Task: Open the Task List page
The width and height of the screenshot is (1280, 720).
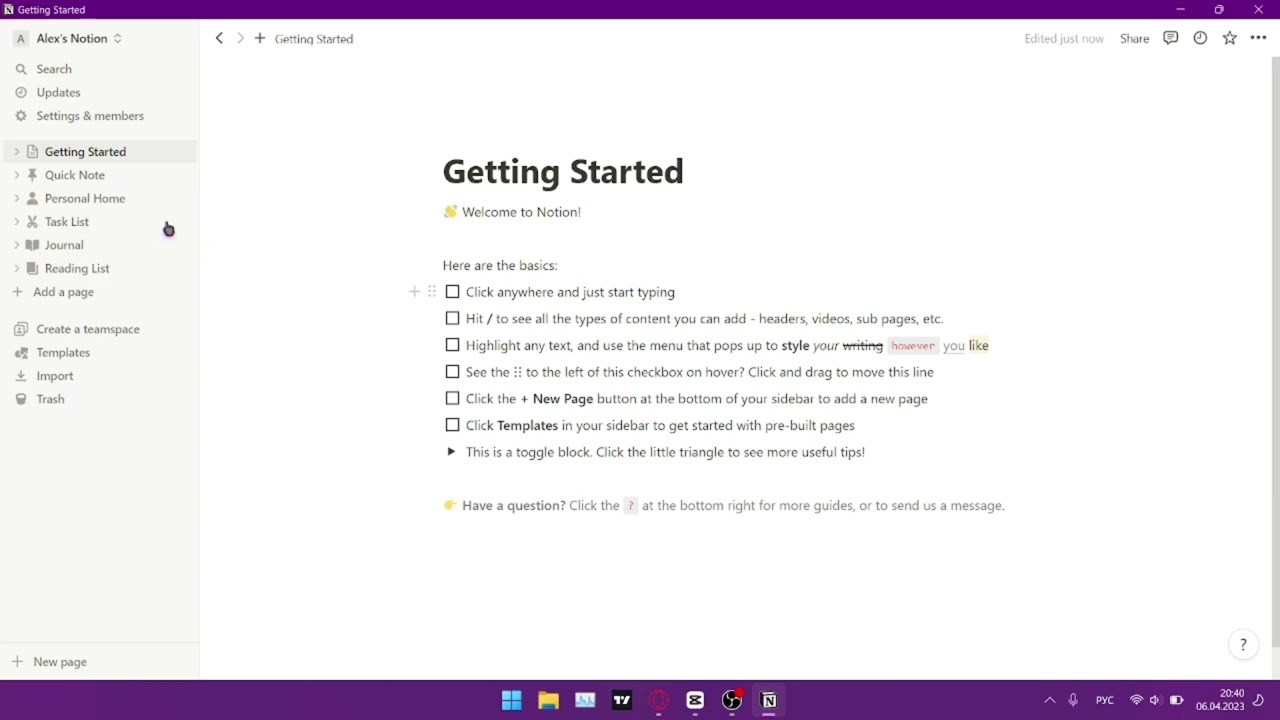Action: pyautogui.click(x=67, y=222)
